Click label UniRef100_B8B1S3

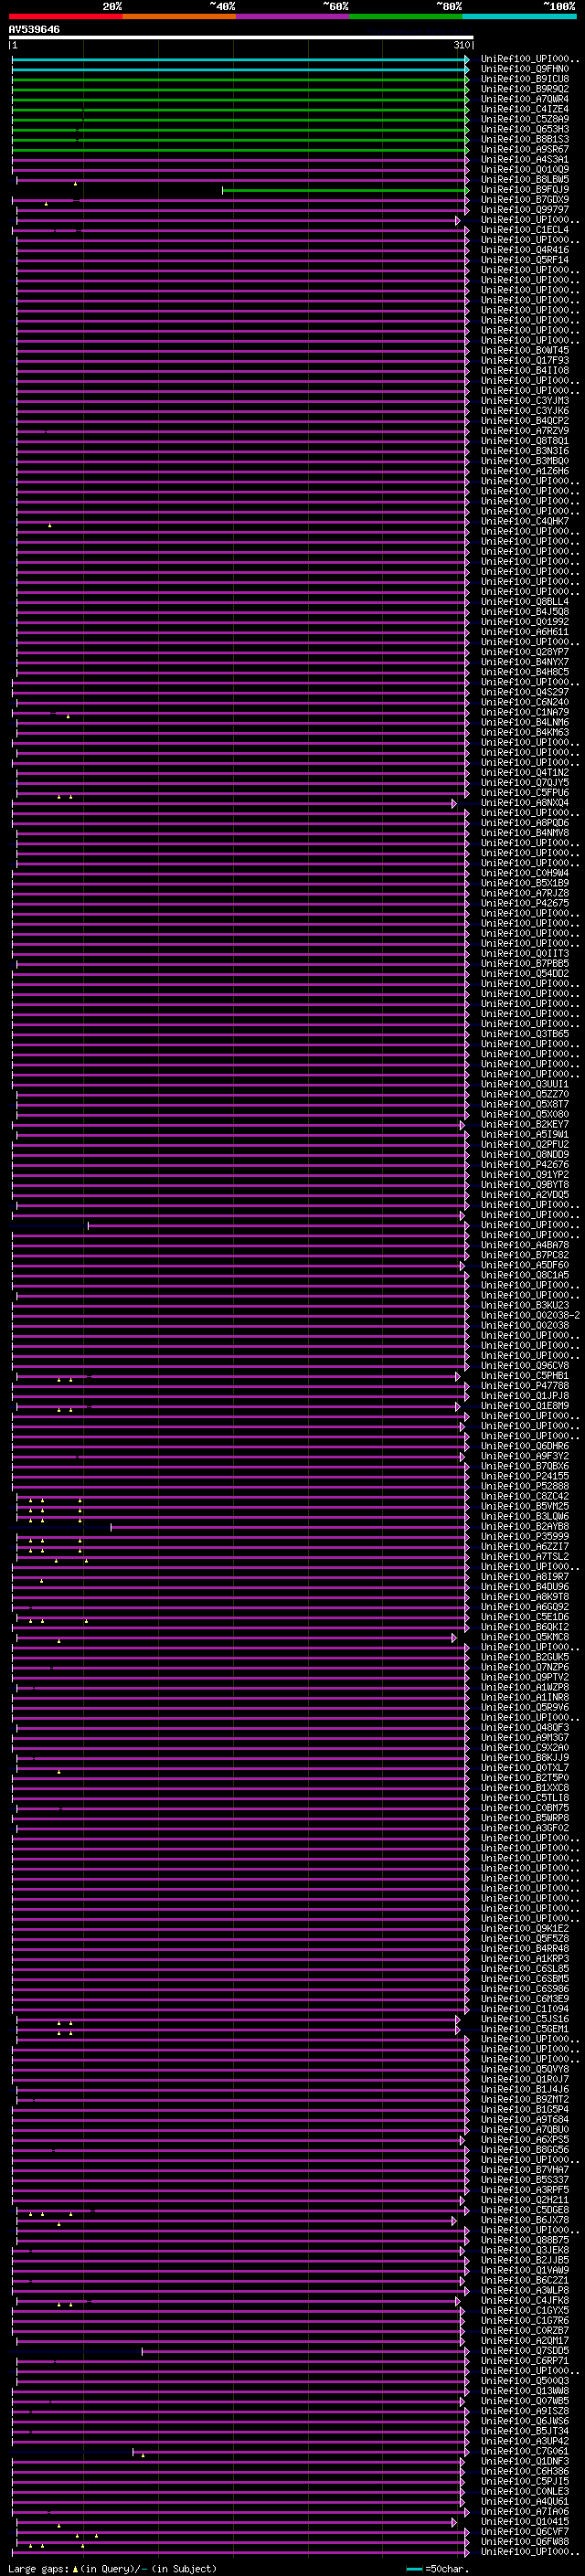pyautogui.click(x=525, y=139)
